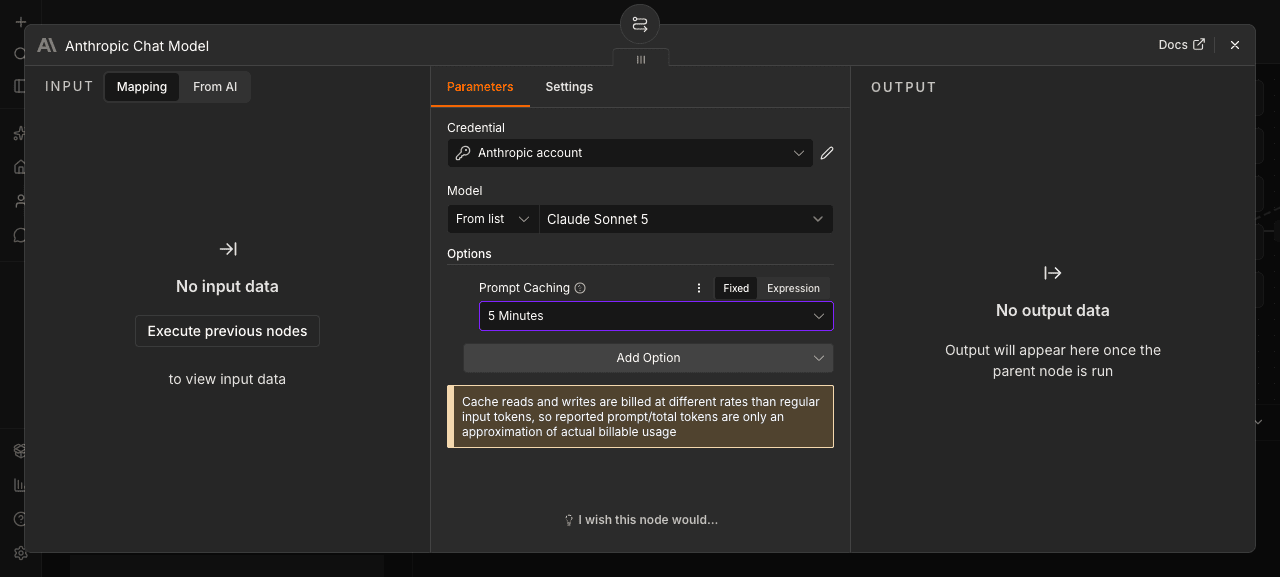
Task: Open the Claude Sonnet 5 model dropdown
Action: 686,219
